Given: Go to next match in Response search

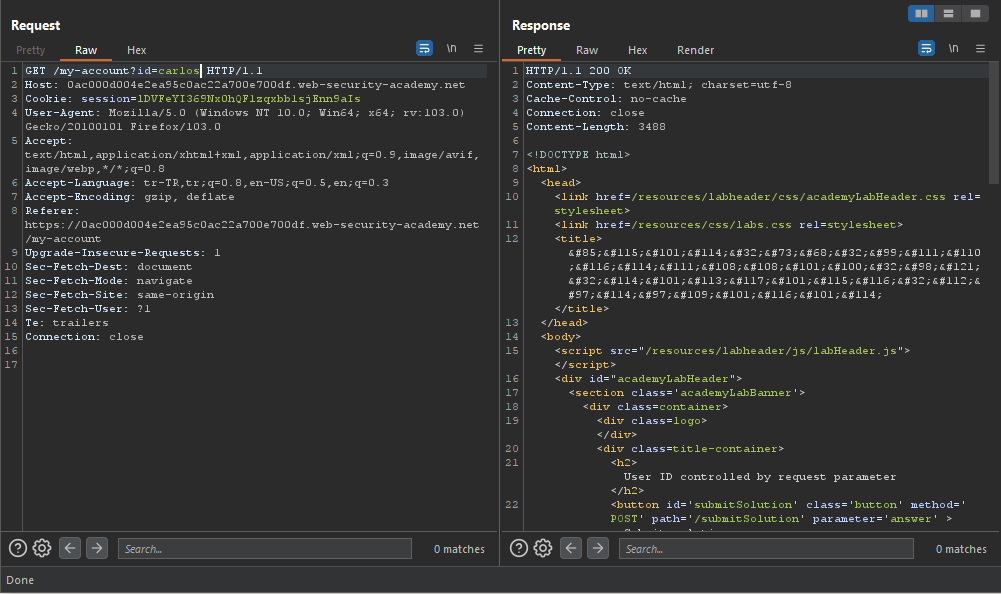Looking at the screenshot, I should pyautogui.click(x=598, y=548).
